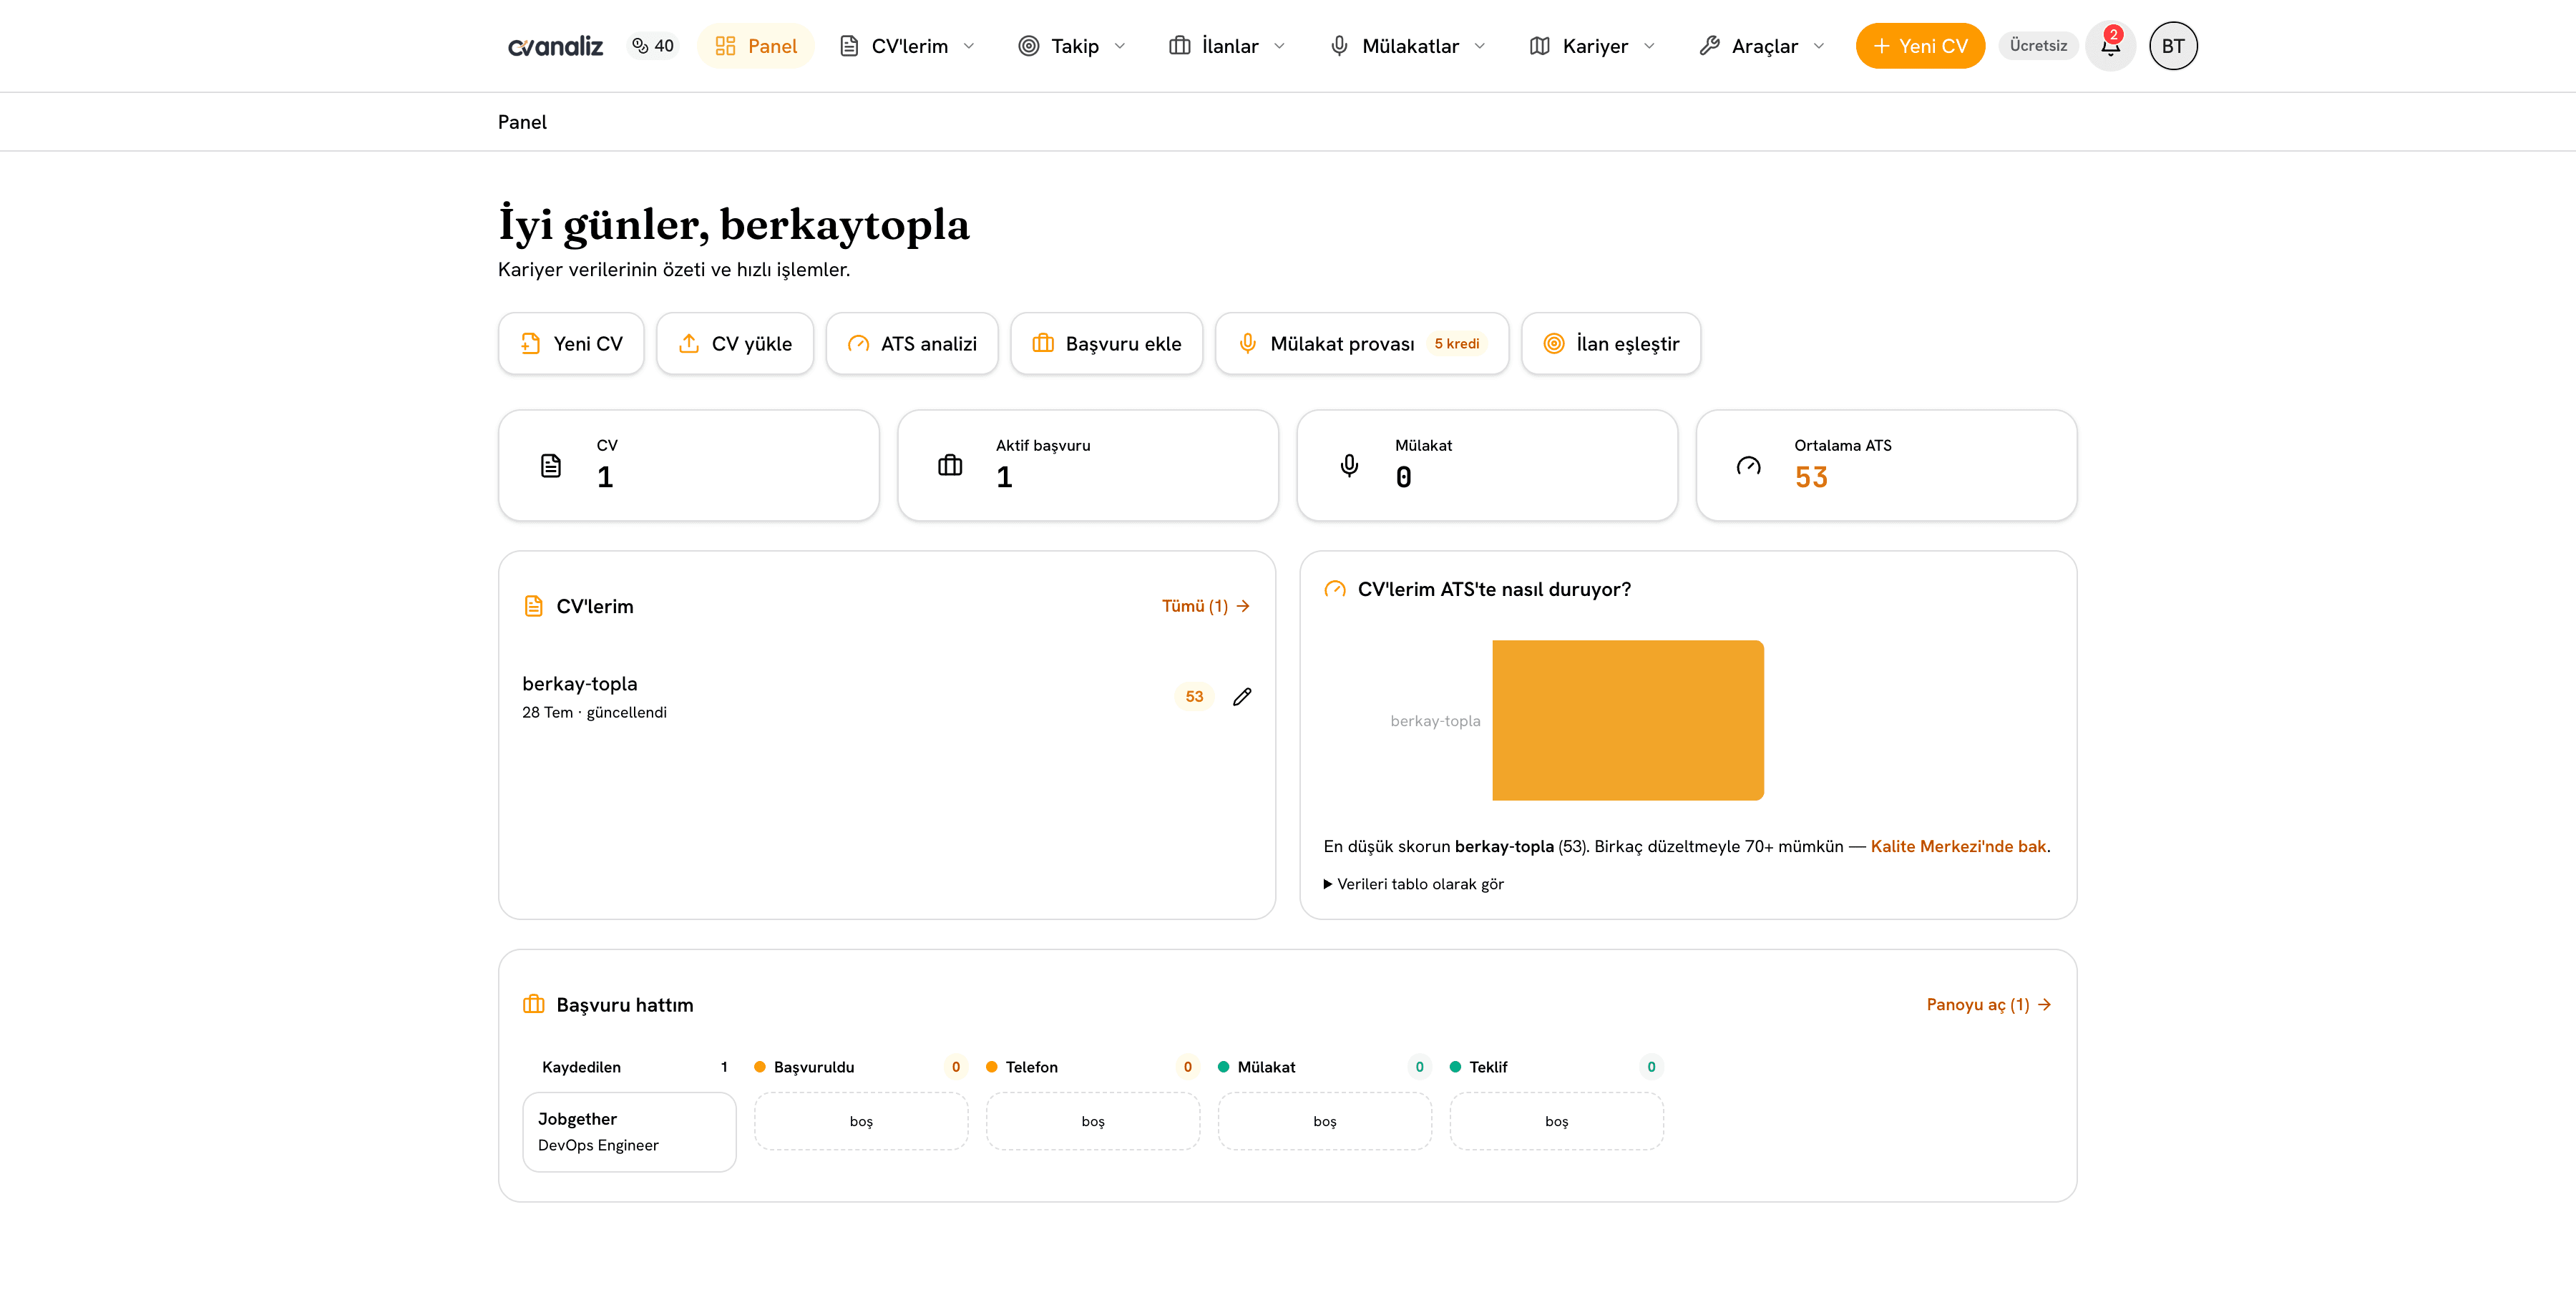Expand the CV'lerim dropdown chevron

(969, 46)
